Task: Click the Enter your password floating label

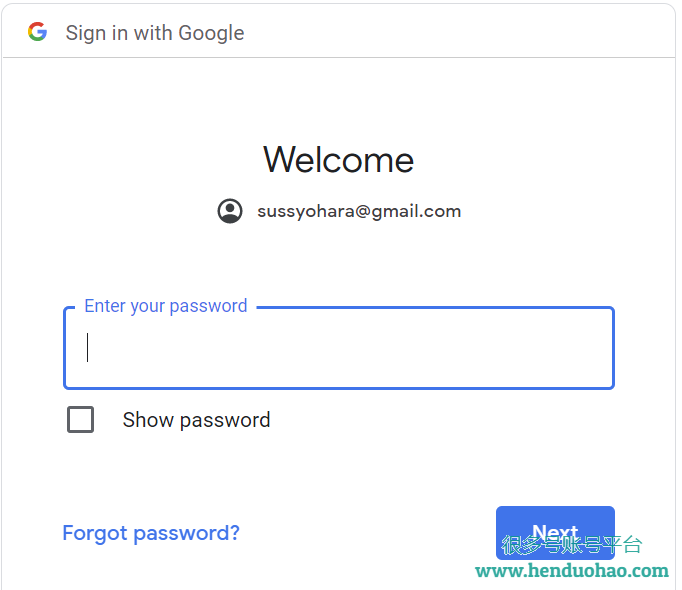Action: (166, 306)
